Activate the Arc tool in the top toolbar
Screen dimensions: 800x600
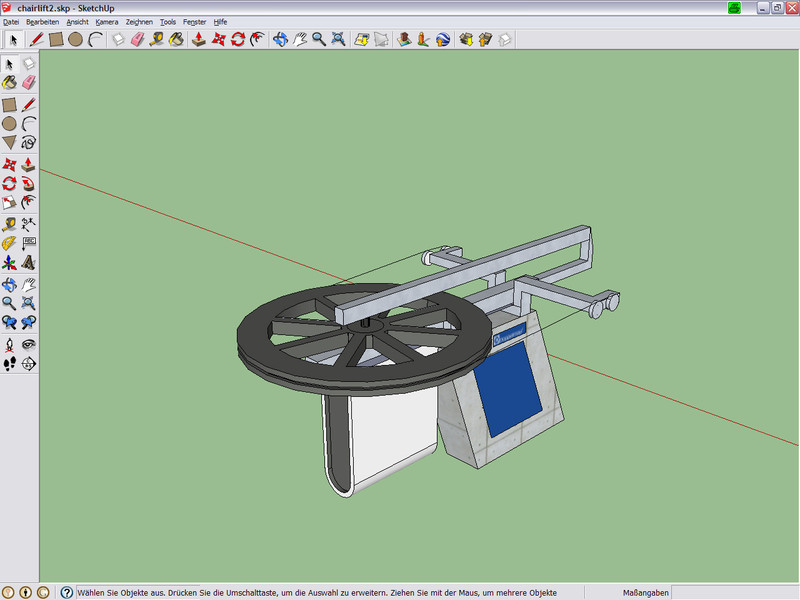pos(95,39)
